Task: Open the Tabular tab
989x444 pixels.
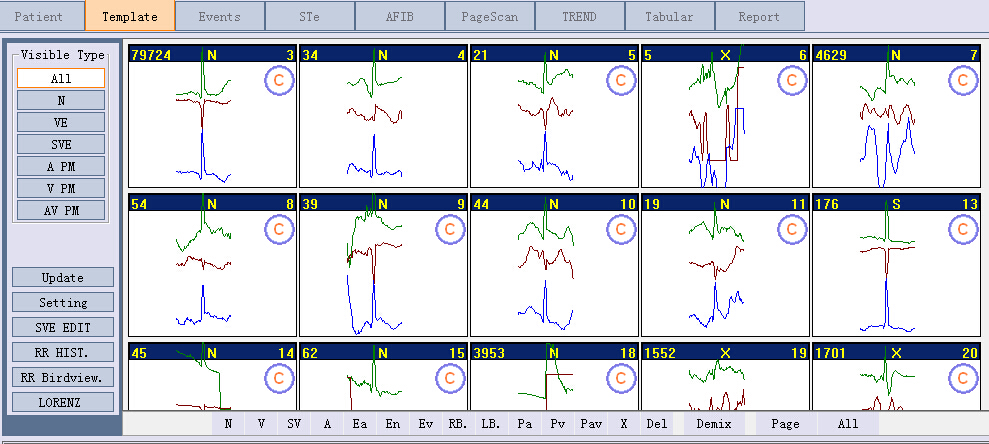Action: (x=669, y=16)
